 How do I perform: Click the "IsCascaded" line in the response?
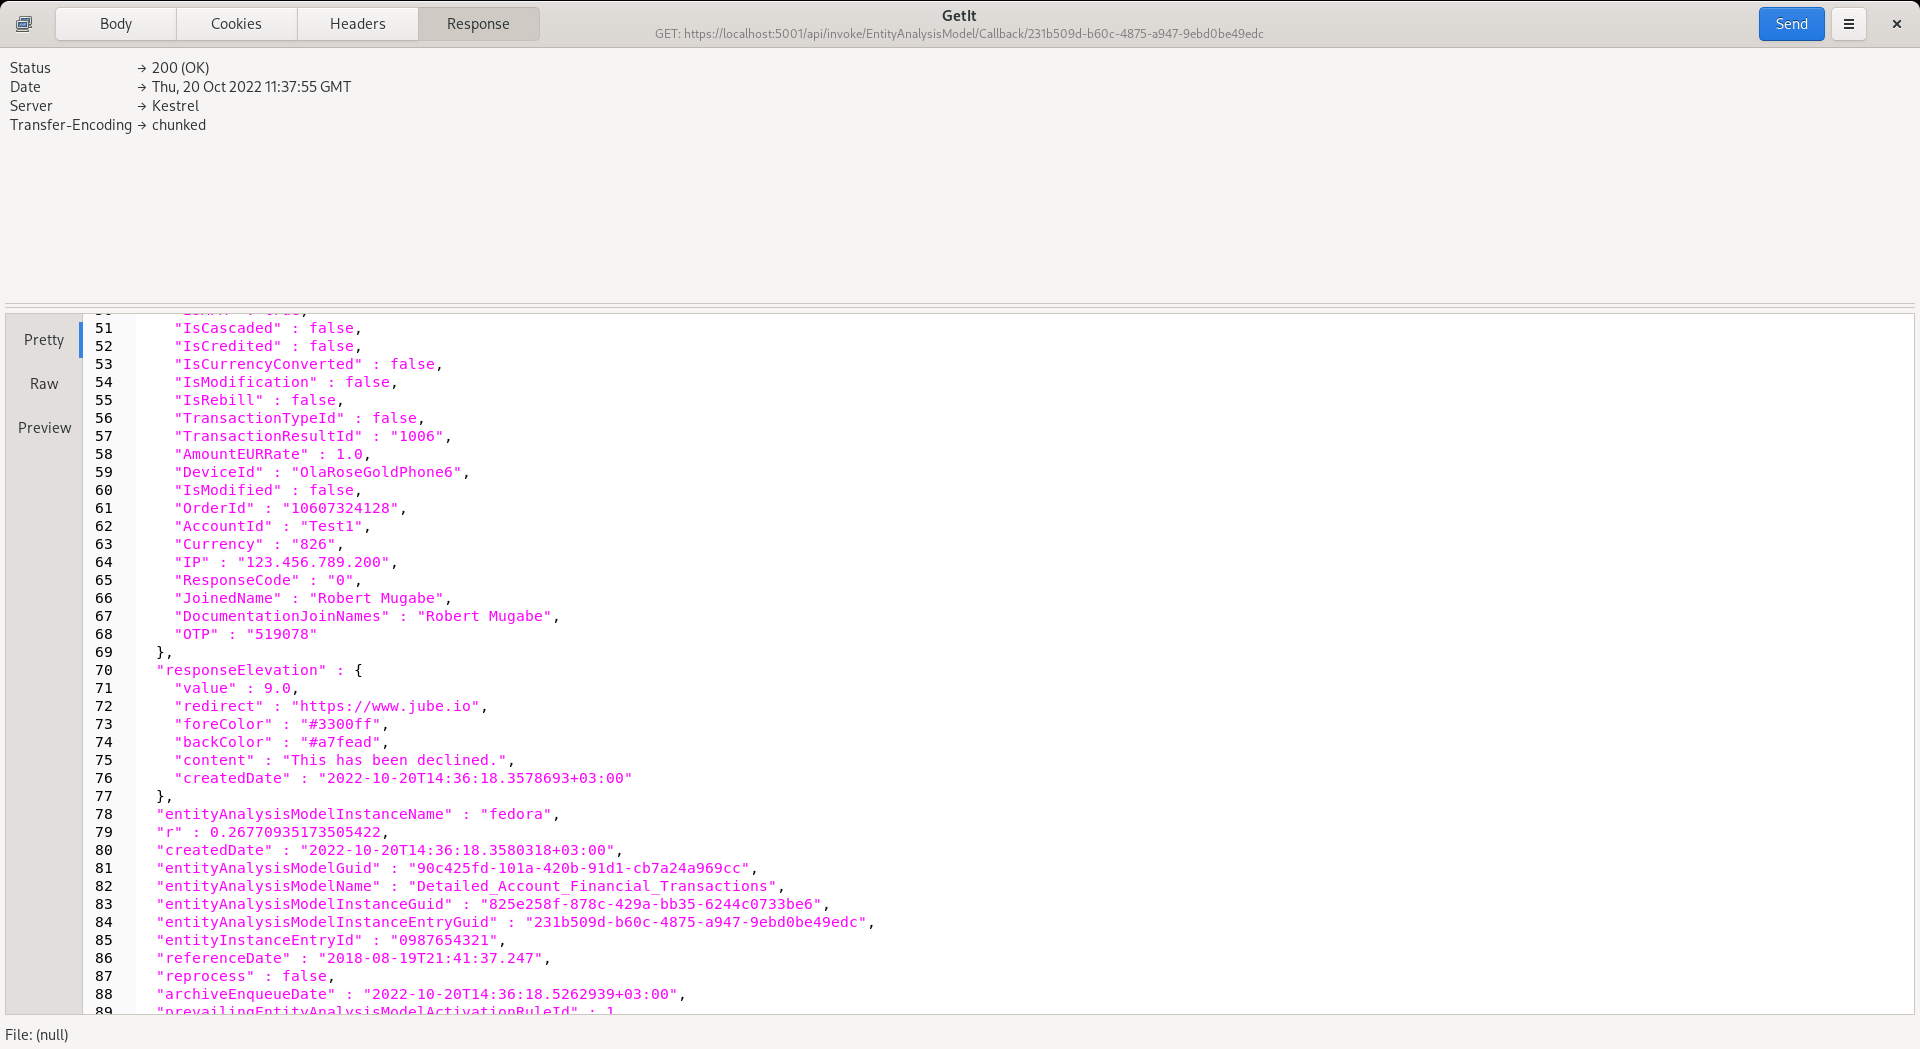pyautogui.click(x=268, y=328)
